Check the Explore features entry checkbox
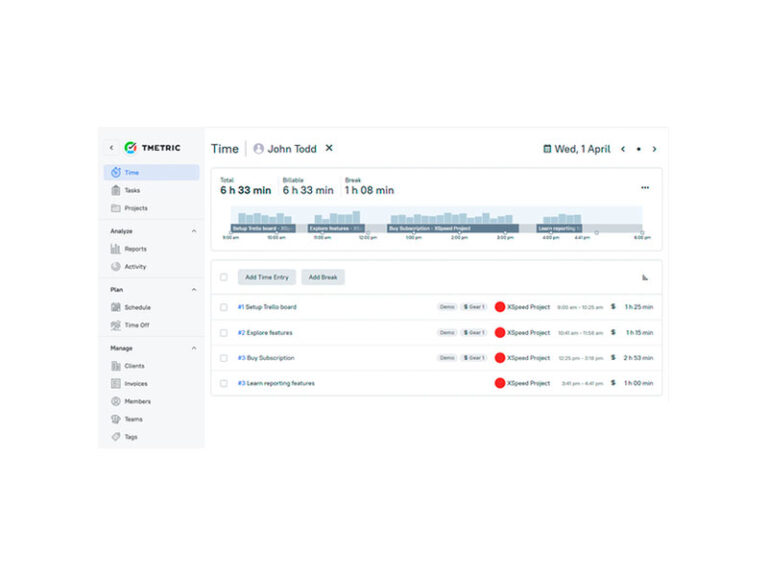Screen dimensions: 768x576 coord(224,333)
